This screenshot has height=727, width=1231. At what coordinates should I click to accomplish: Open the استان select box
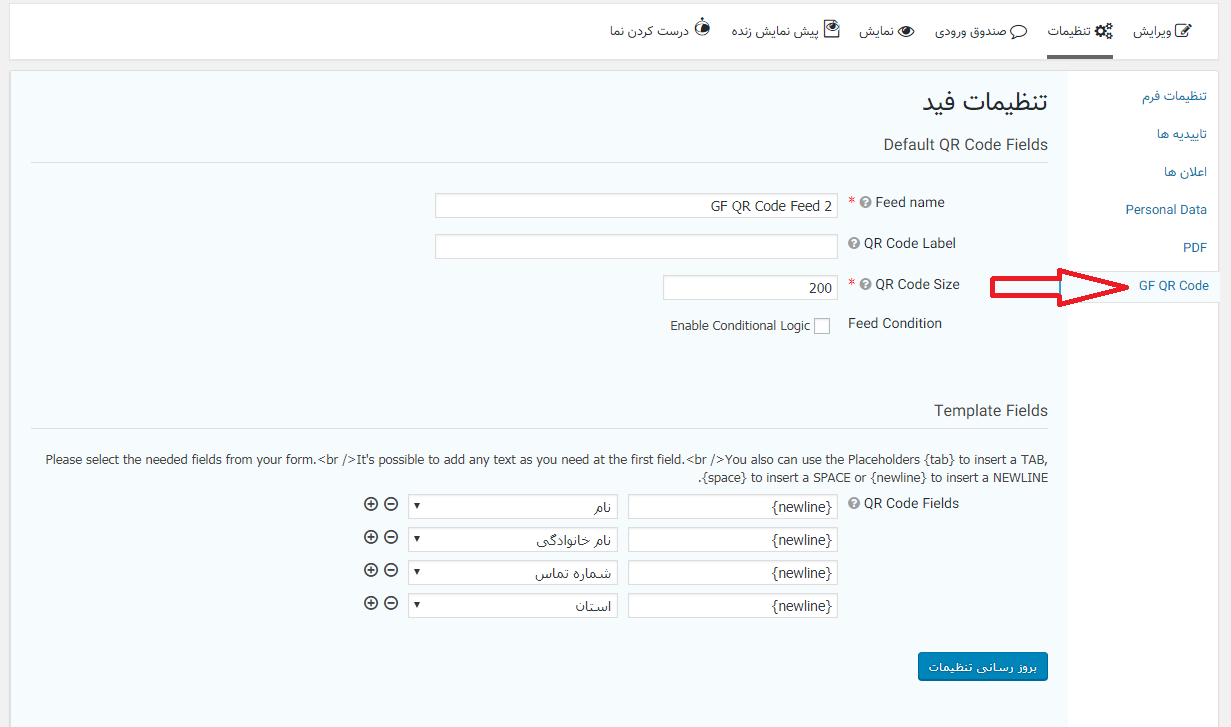pyautogui.click(x=512, y=606)
